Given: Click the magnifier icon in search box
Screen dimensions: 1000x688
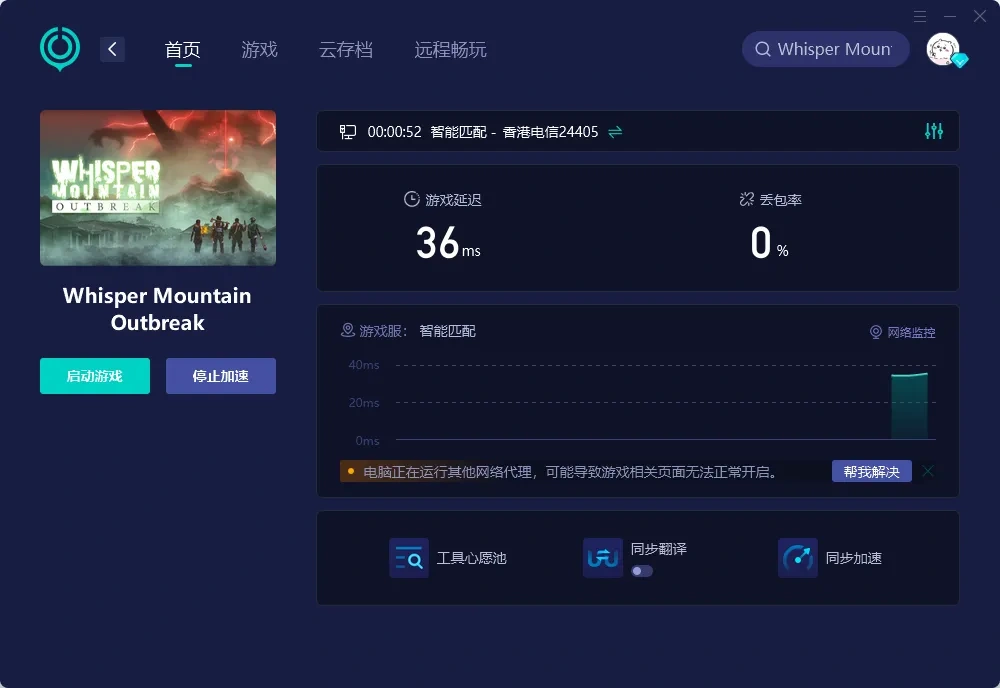Looking at the screenshot, I should pyautogui.click(x=763, y=49).
